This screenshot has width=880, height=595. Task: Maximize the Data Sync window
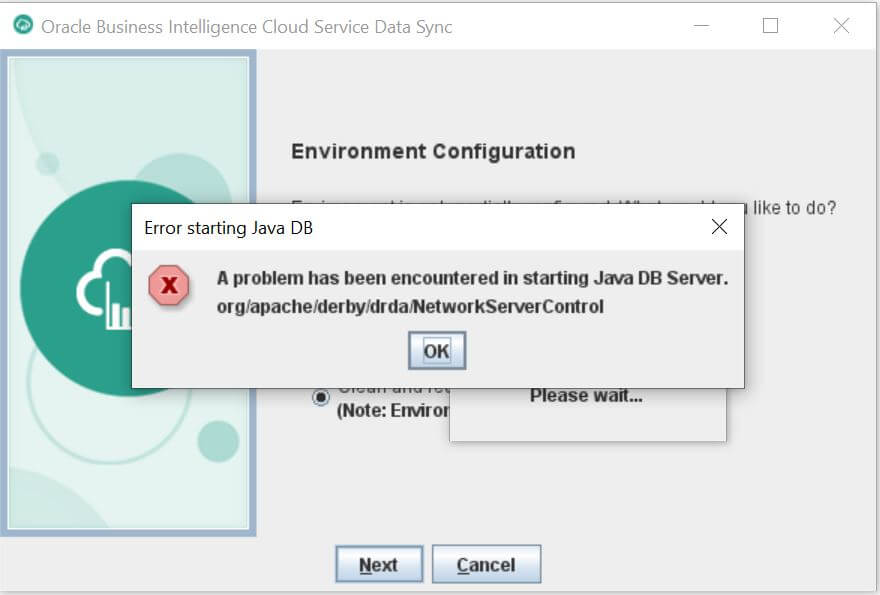pos(770,26)
